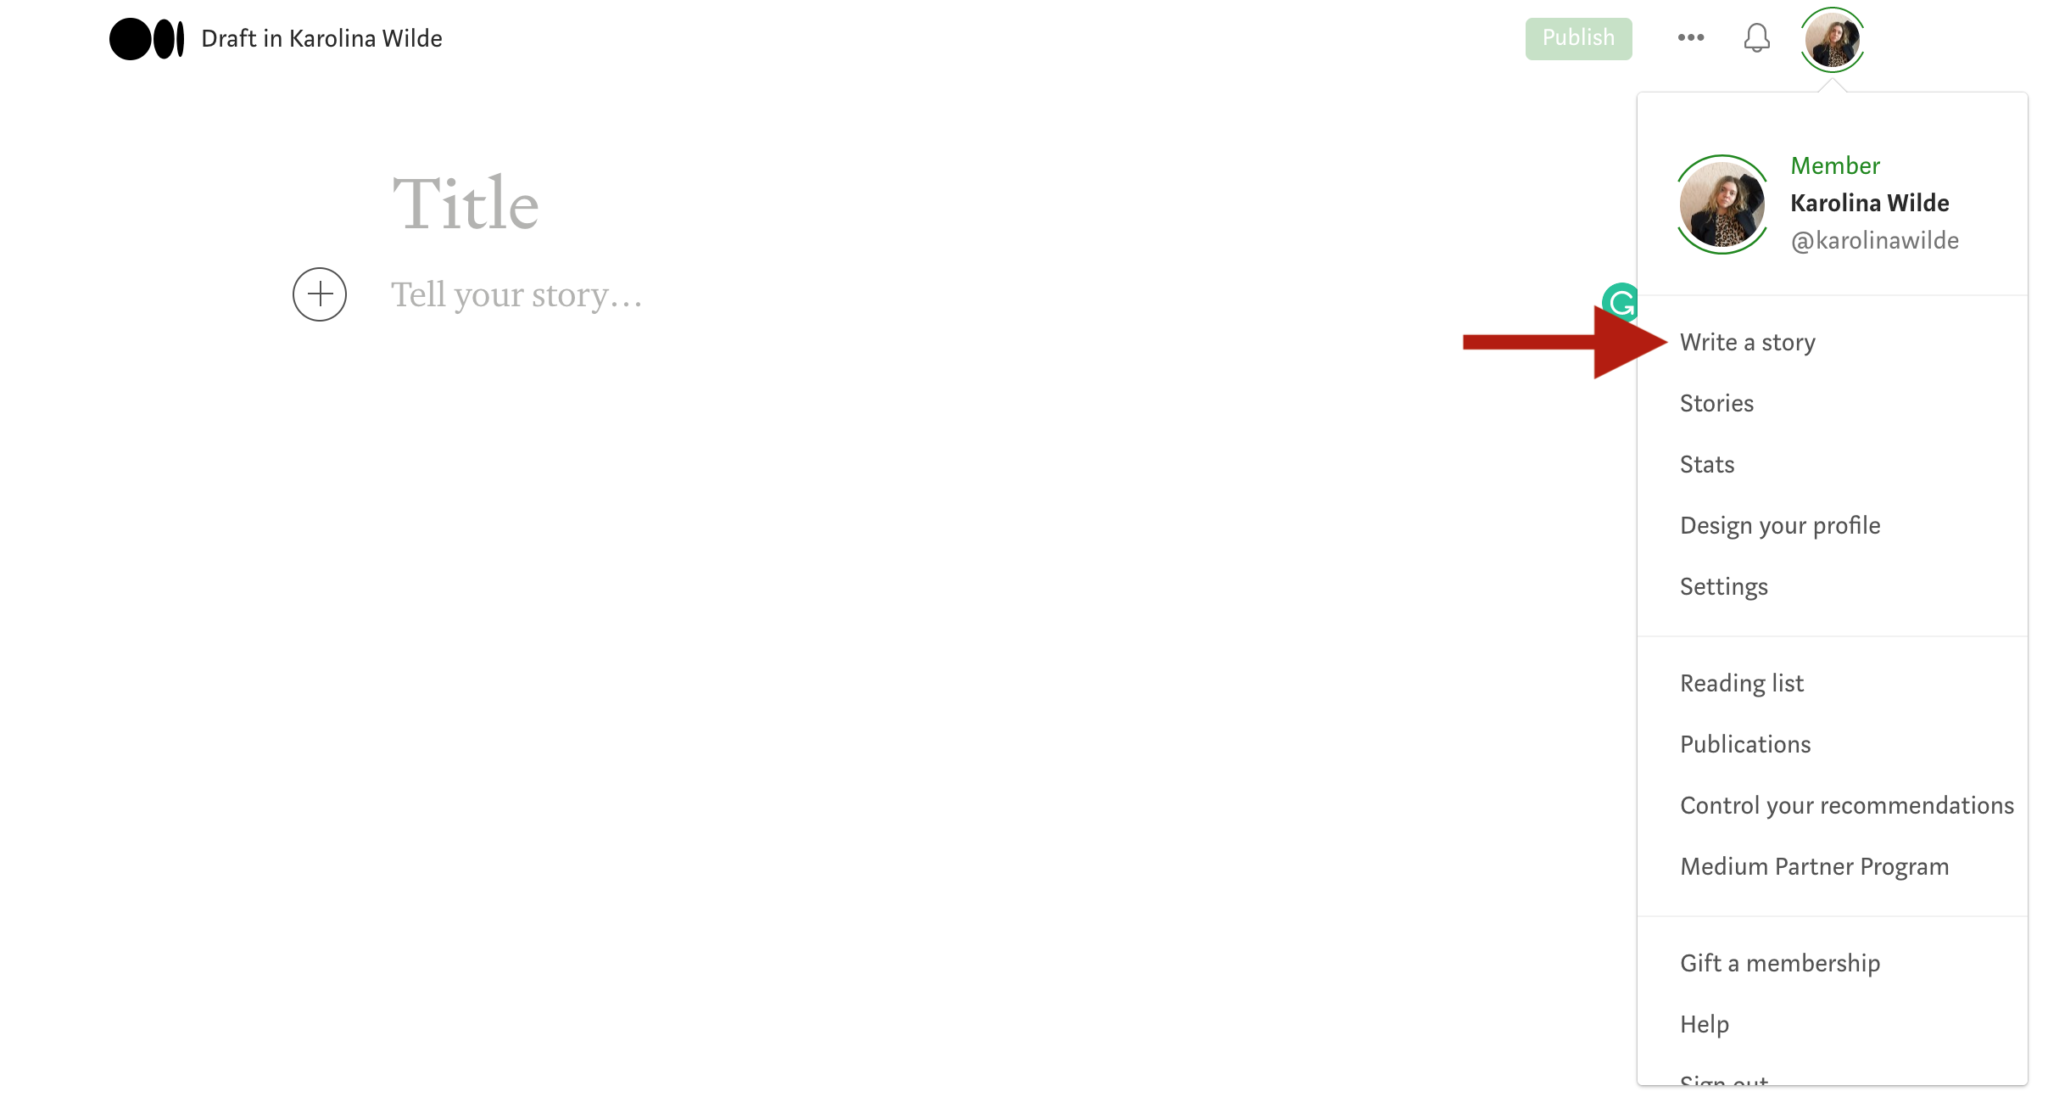Click Gift a membership option
The height and width of the screenshot is (1097, 2048).
[1780, 963]
